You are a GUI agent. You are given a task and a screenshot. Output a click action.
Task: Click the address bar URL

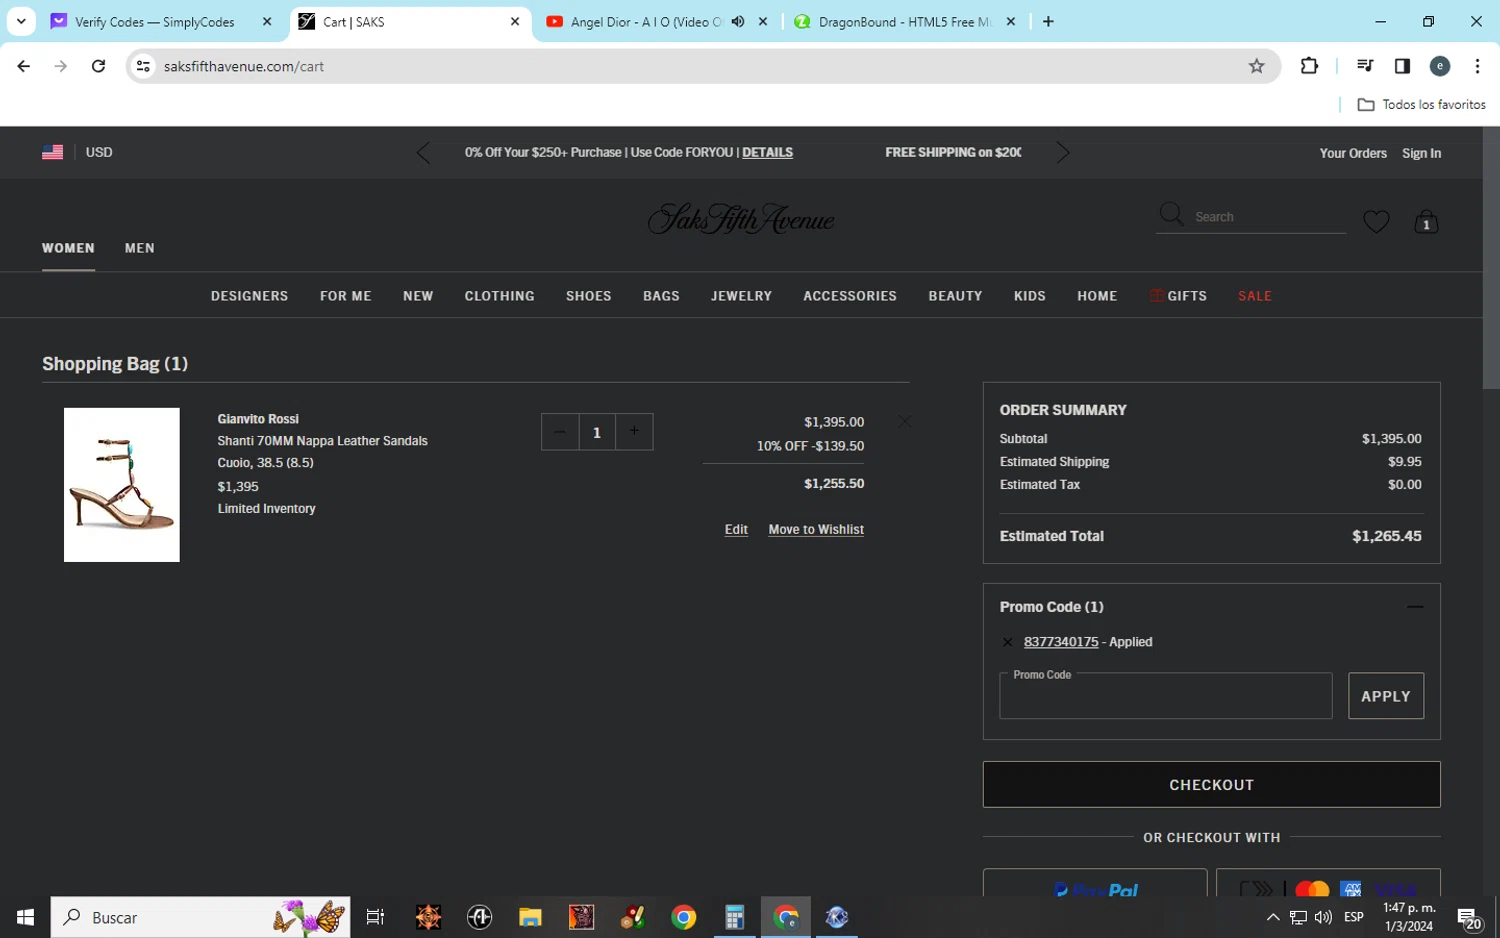(244, 66)
